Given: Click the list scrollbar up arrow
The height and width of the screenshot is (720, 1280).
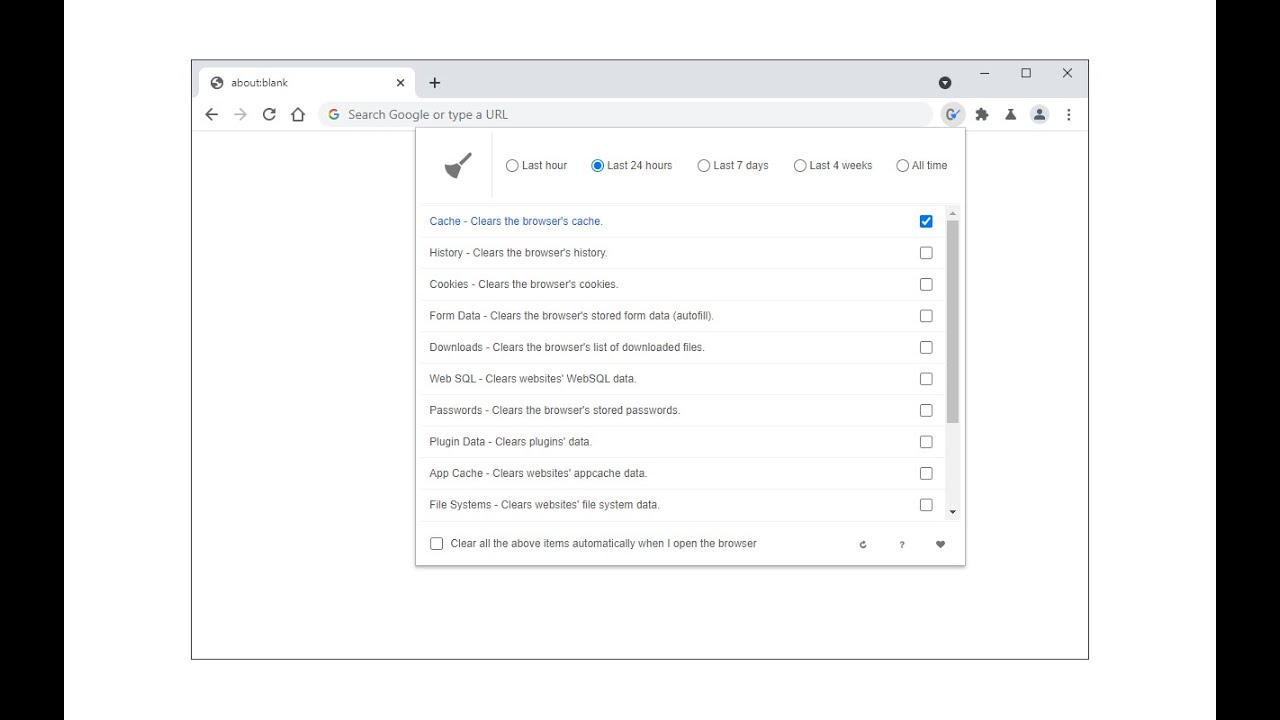Looking at the screenshot, I should 952,213.
